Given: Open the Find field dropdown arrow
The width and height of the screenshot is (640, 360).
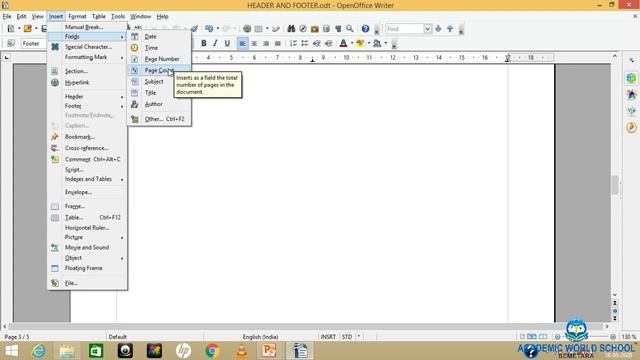Looking at the screenshot, I should (427, 29).
